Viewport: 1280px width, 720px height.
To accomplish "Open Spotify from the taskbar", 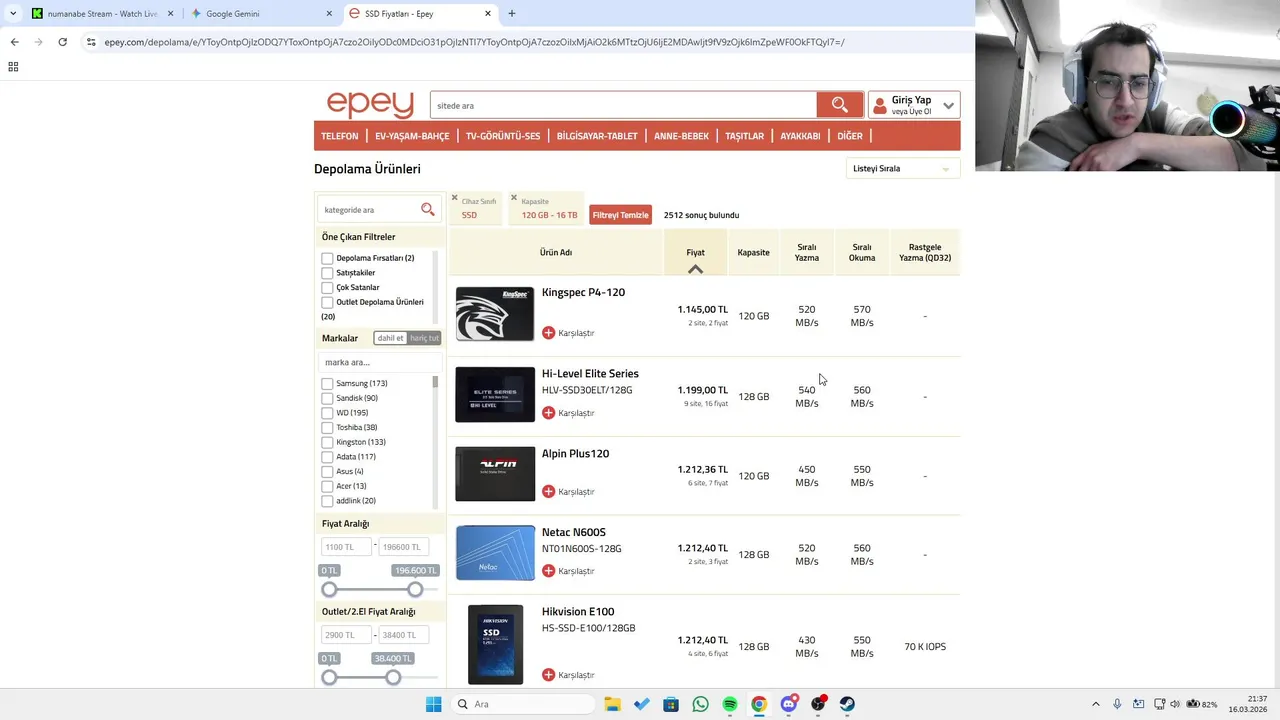I will pos(730,704).
